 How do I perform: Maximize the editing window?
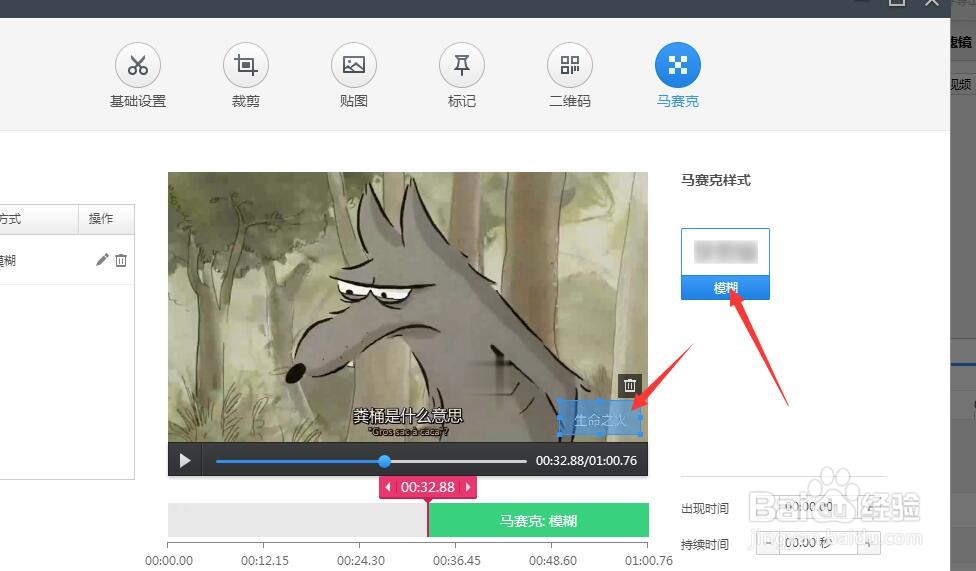(x=896, y=3)
